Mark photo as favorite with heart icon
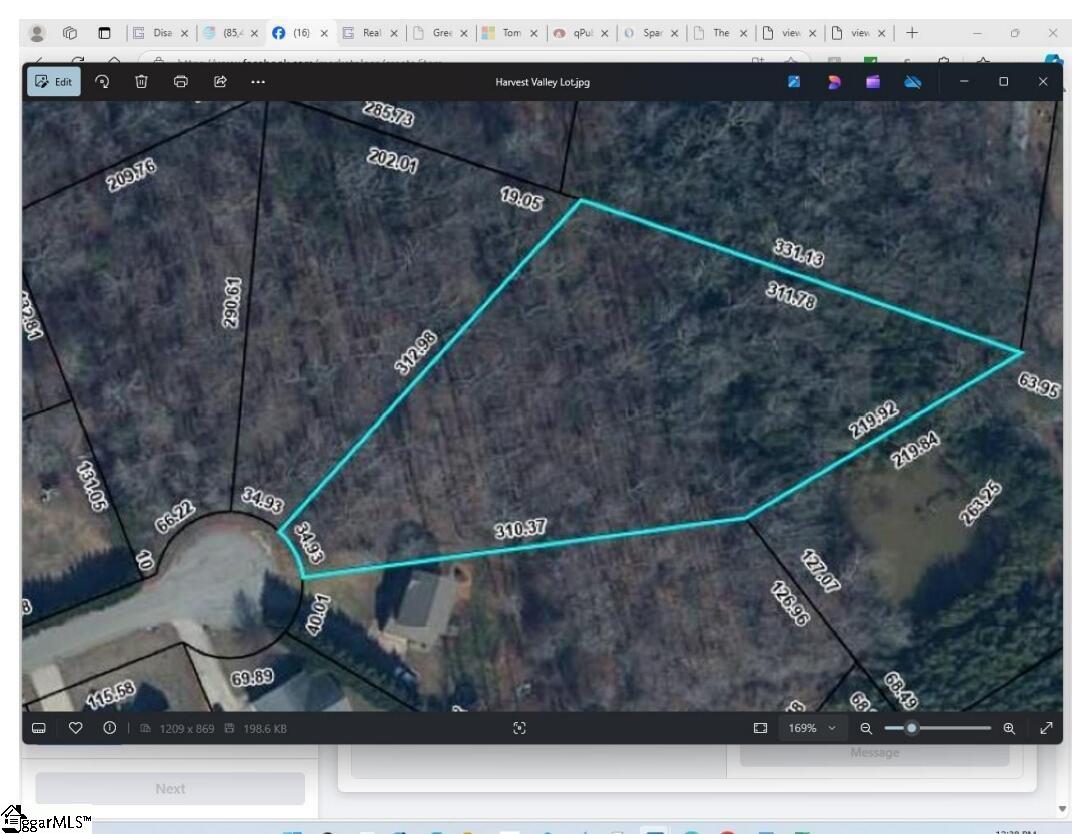 (75, 728)
